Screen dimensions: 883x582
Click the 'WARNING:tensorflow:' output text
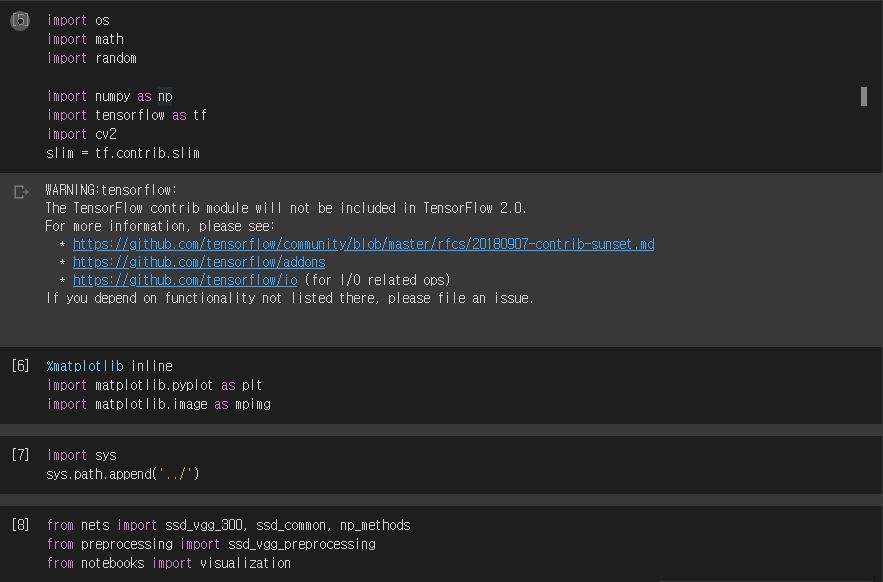point(111,190)
